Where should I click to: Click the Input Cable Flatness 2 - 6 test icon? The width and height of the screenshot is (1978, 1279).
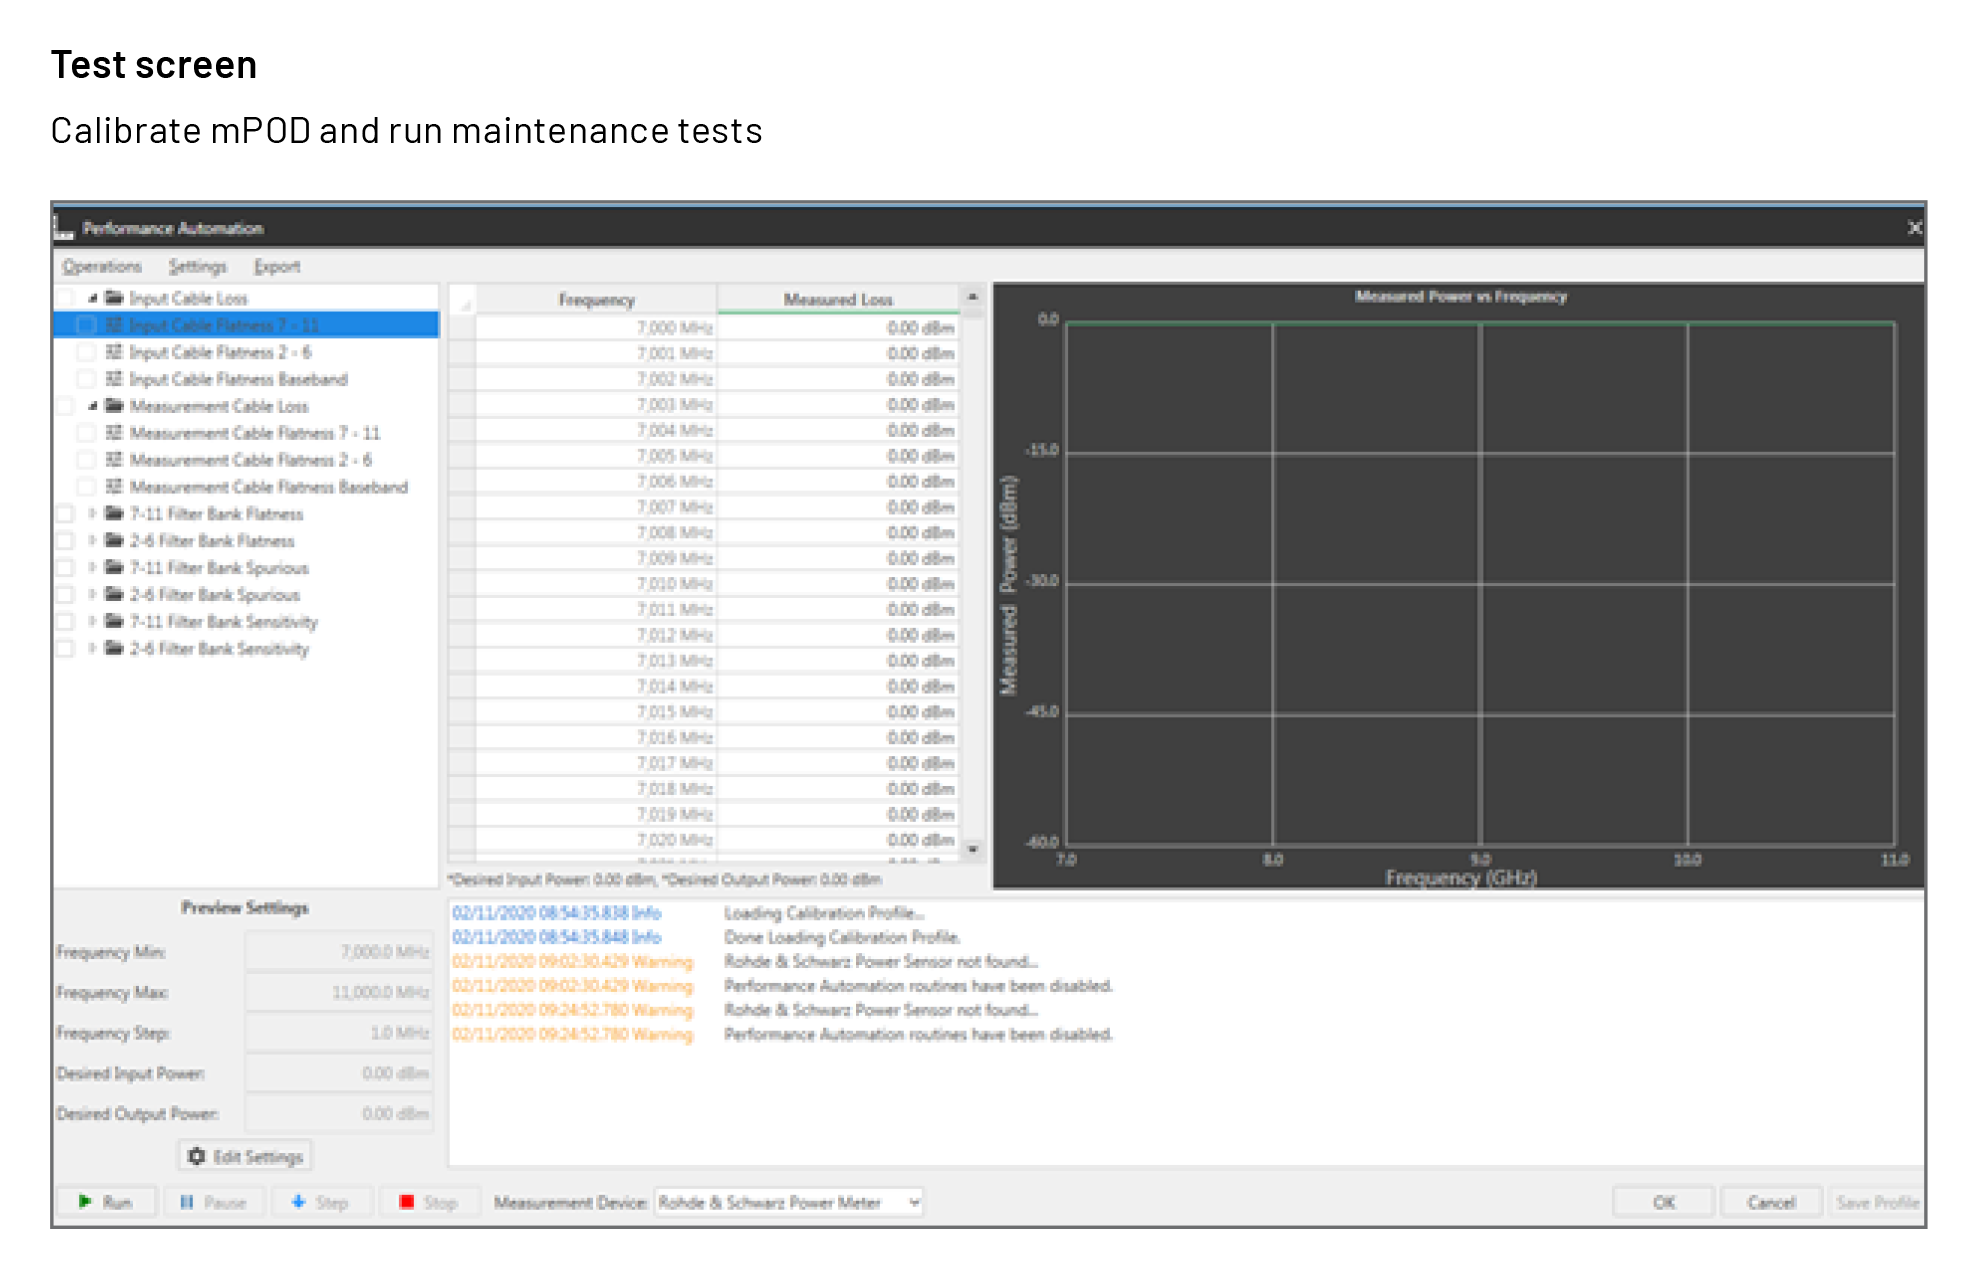pyautogui.click(x=114, y=352)
